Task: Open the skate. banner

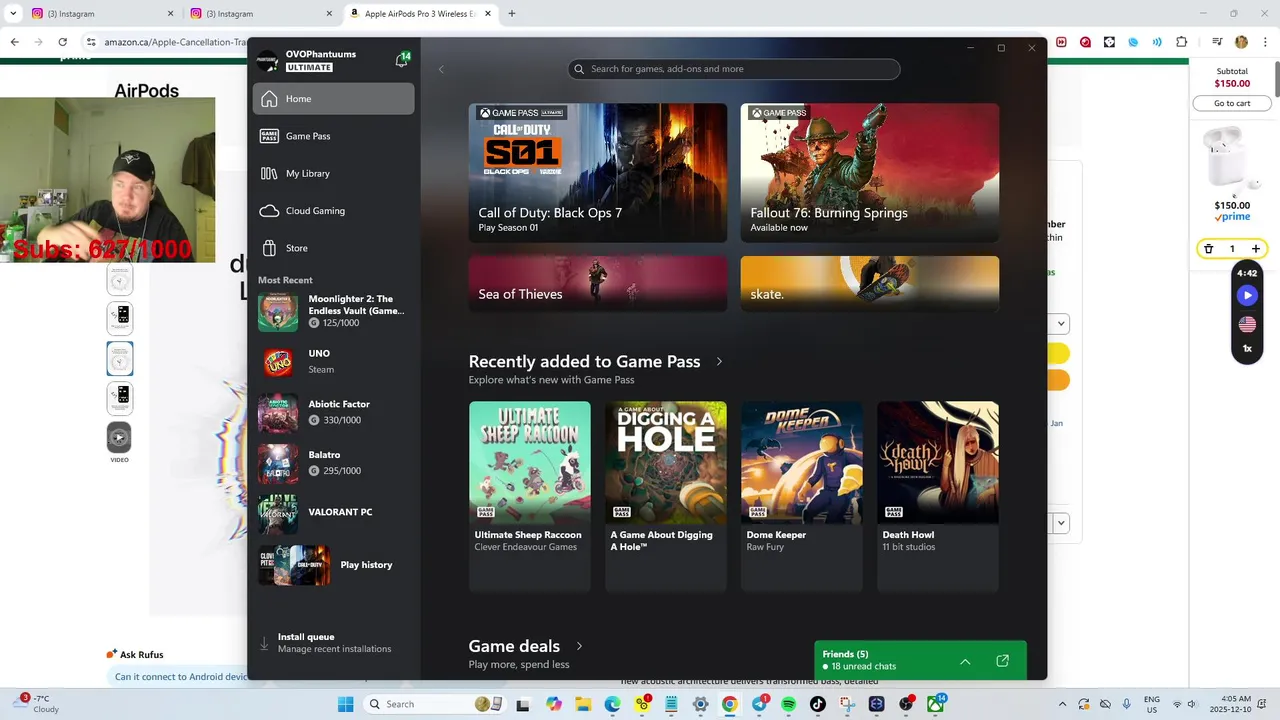Action: coord(870,284)
